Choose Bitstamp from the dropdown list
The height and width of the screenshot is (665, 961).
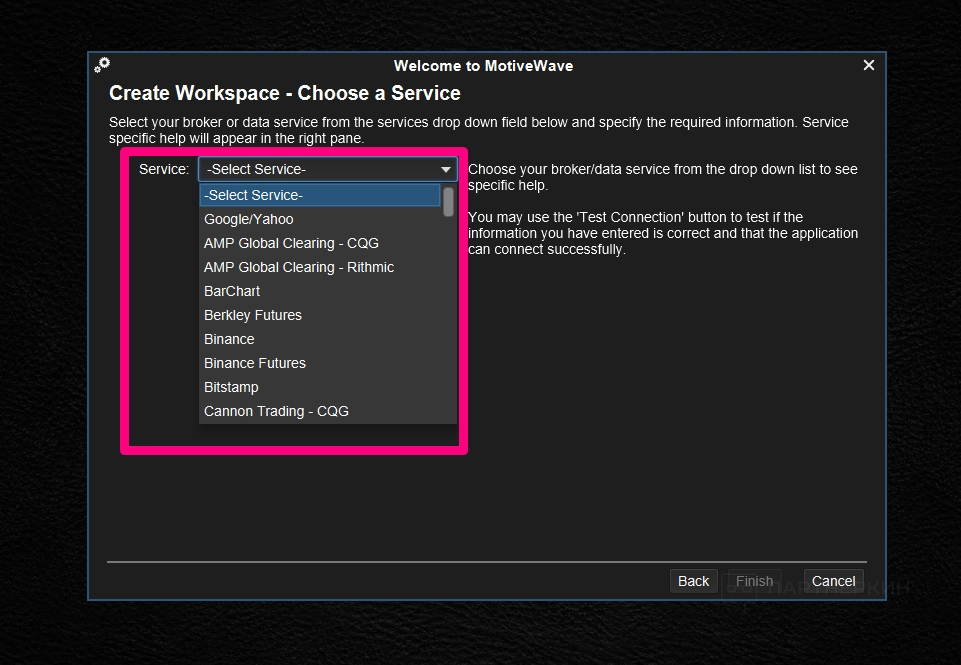(320, 387)
